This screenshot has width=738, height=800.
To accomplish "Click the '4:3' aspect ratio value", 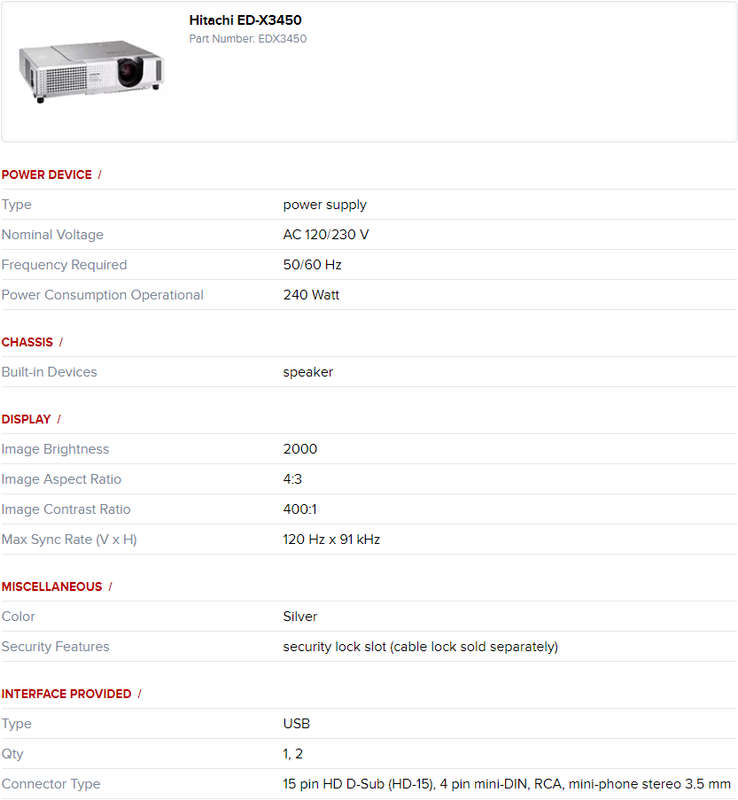I will tap(292, 479).
